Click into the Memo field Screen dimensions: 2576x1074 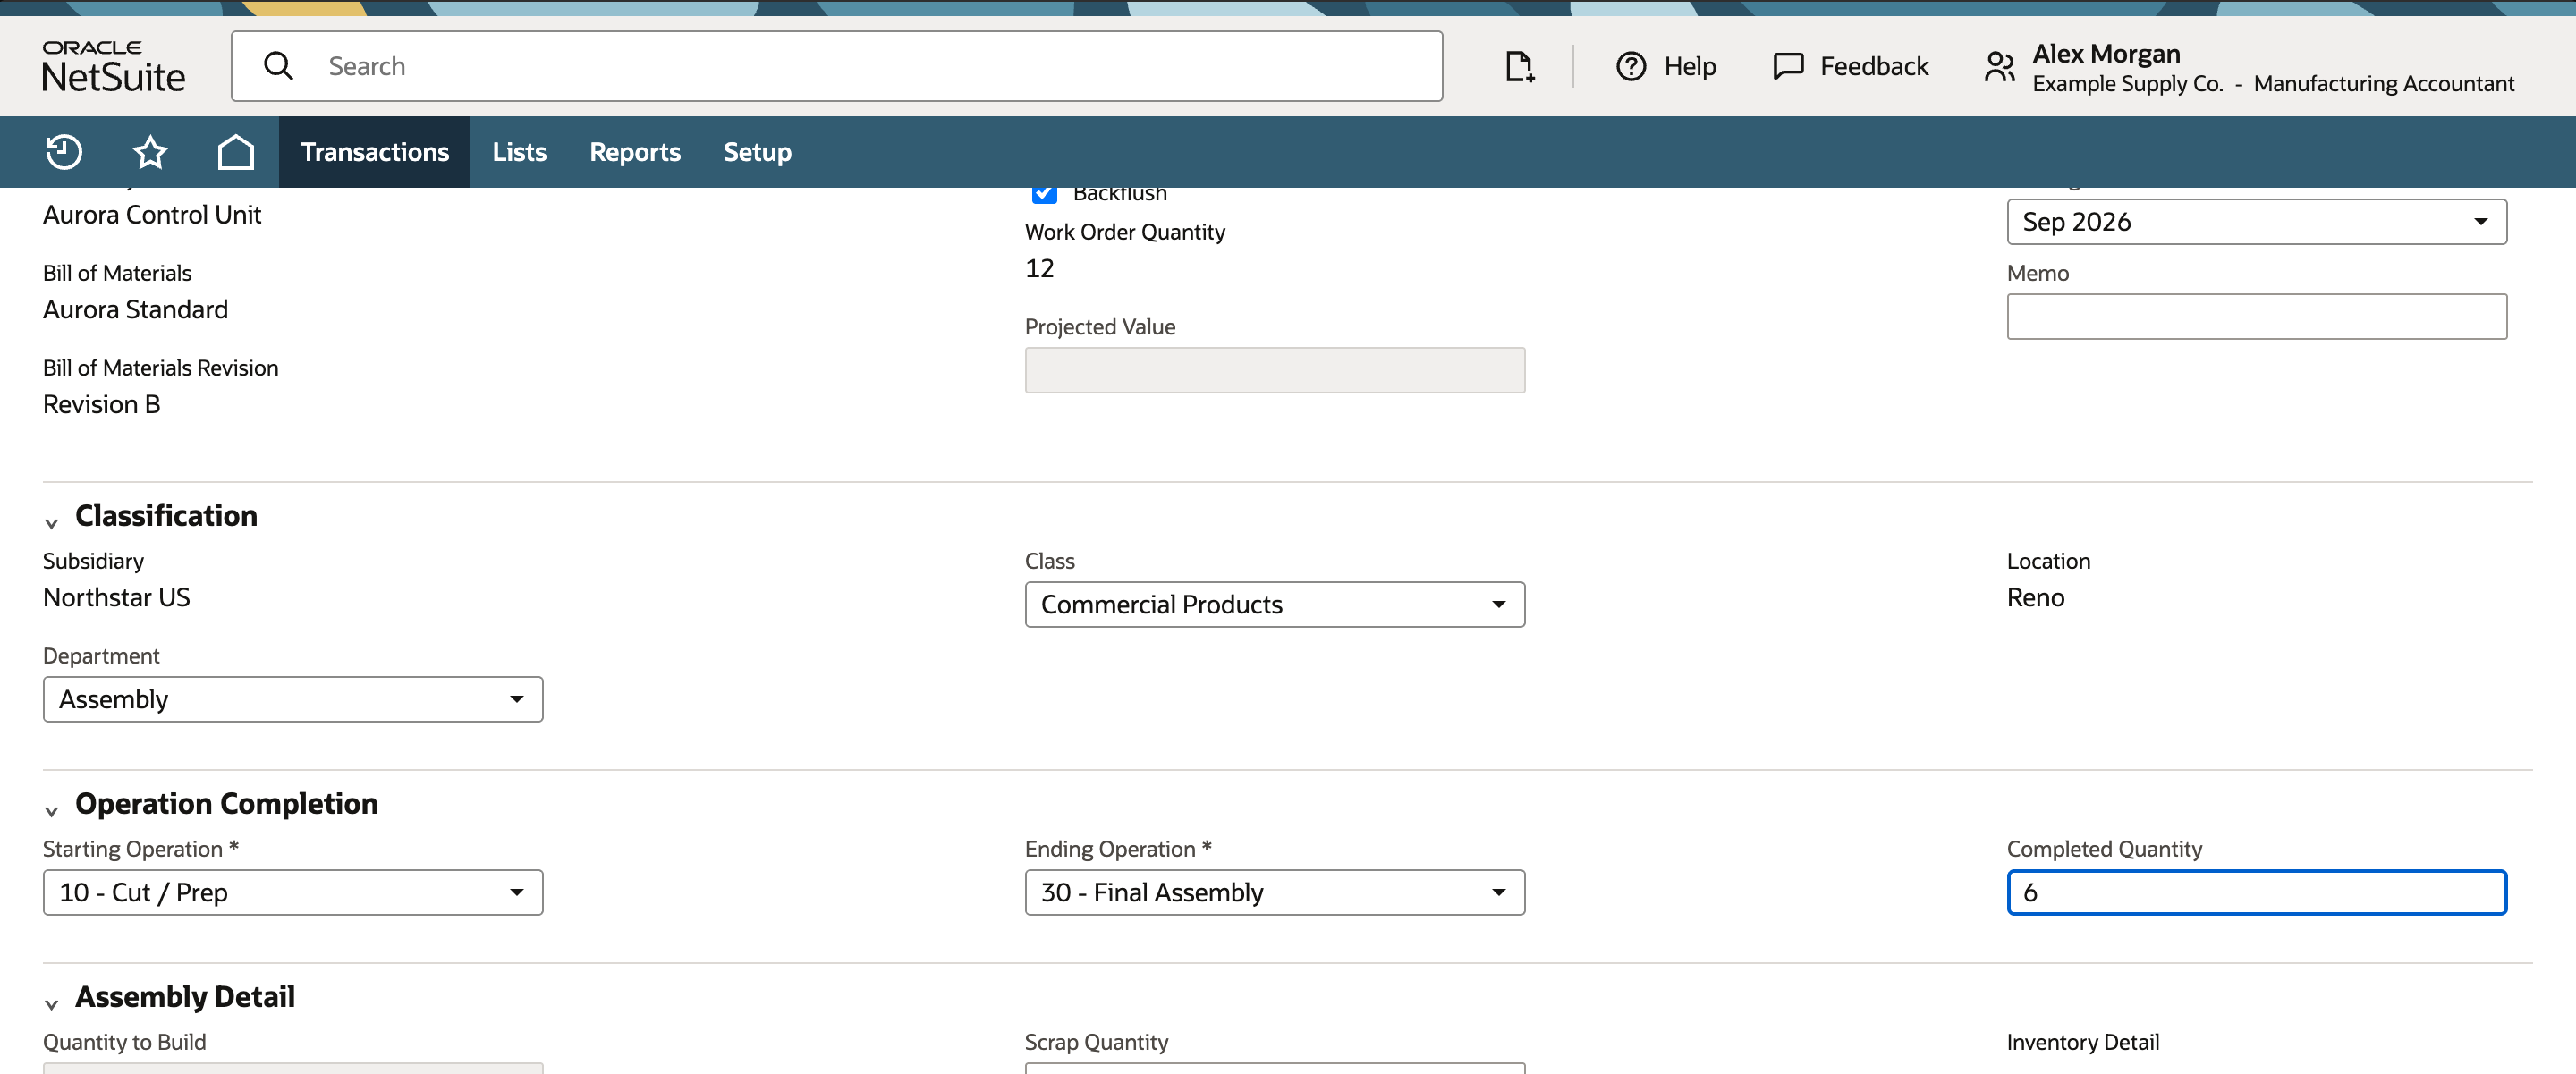[x=2256, y=317]
